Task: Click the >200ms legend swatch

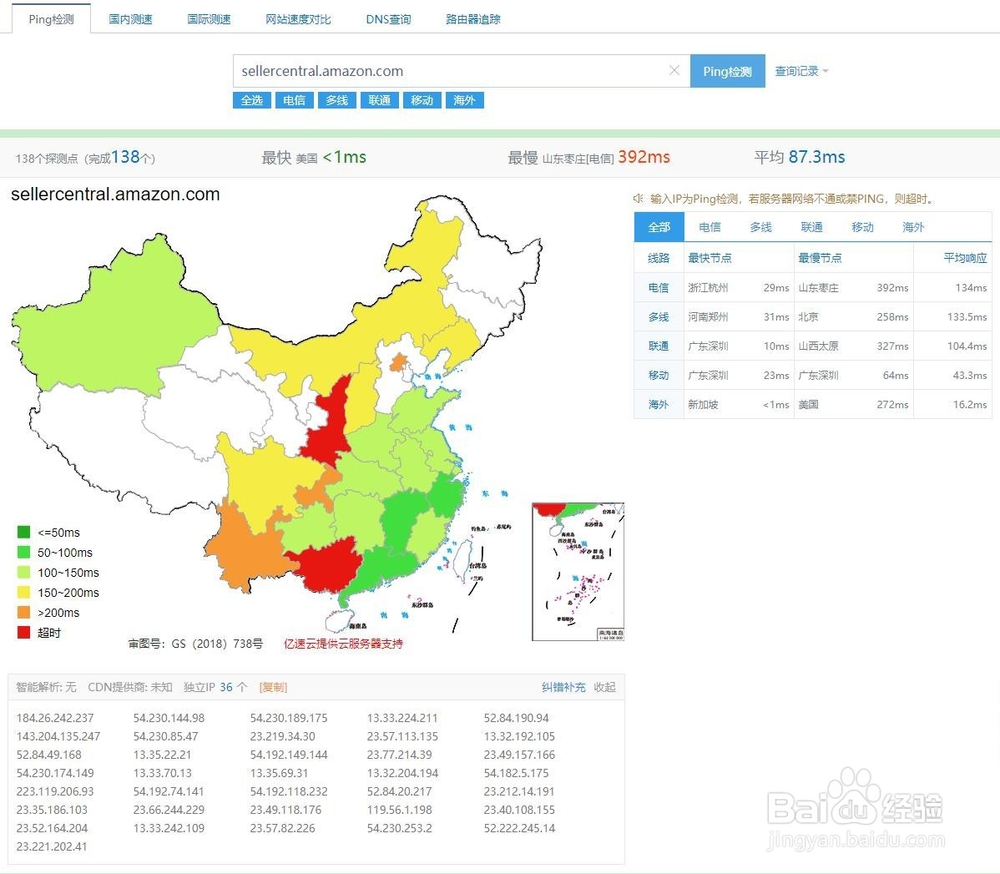Action: tap(24, 612)
